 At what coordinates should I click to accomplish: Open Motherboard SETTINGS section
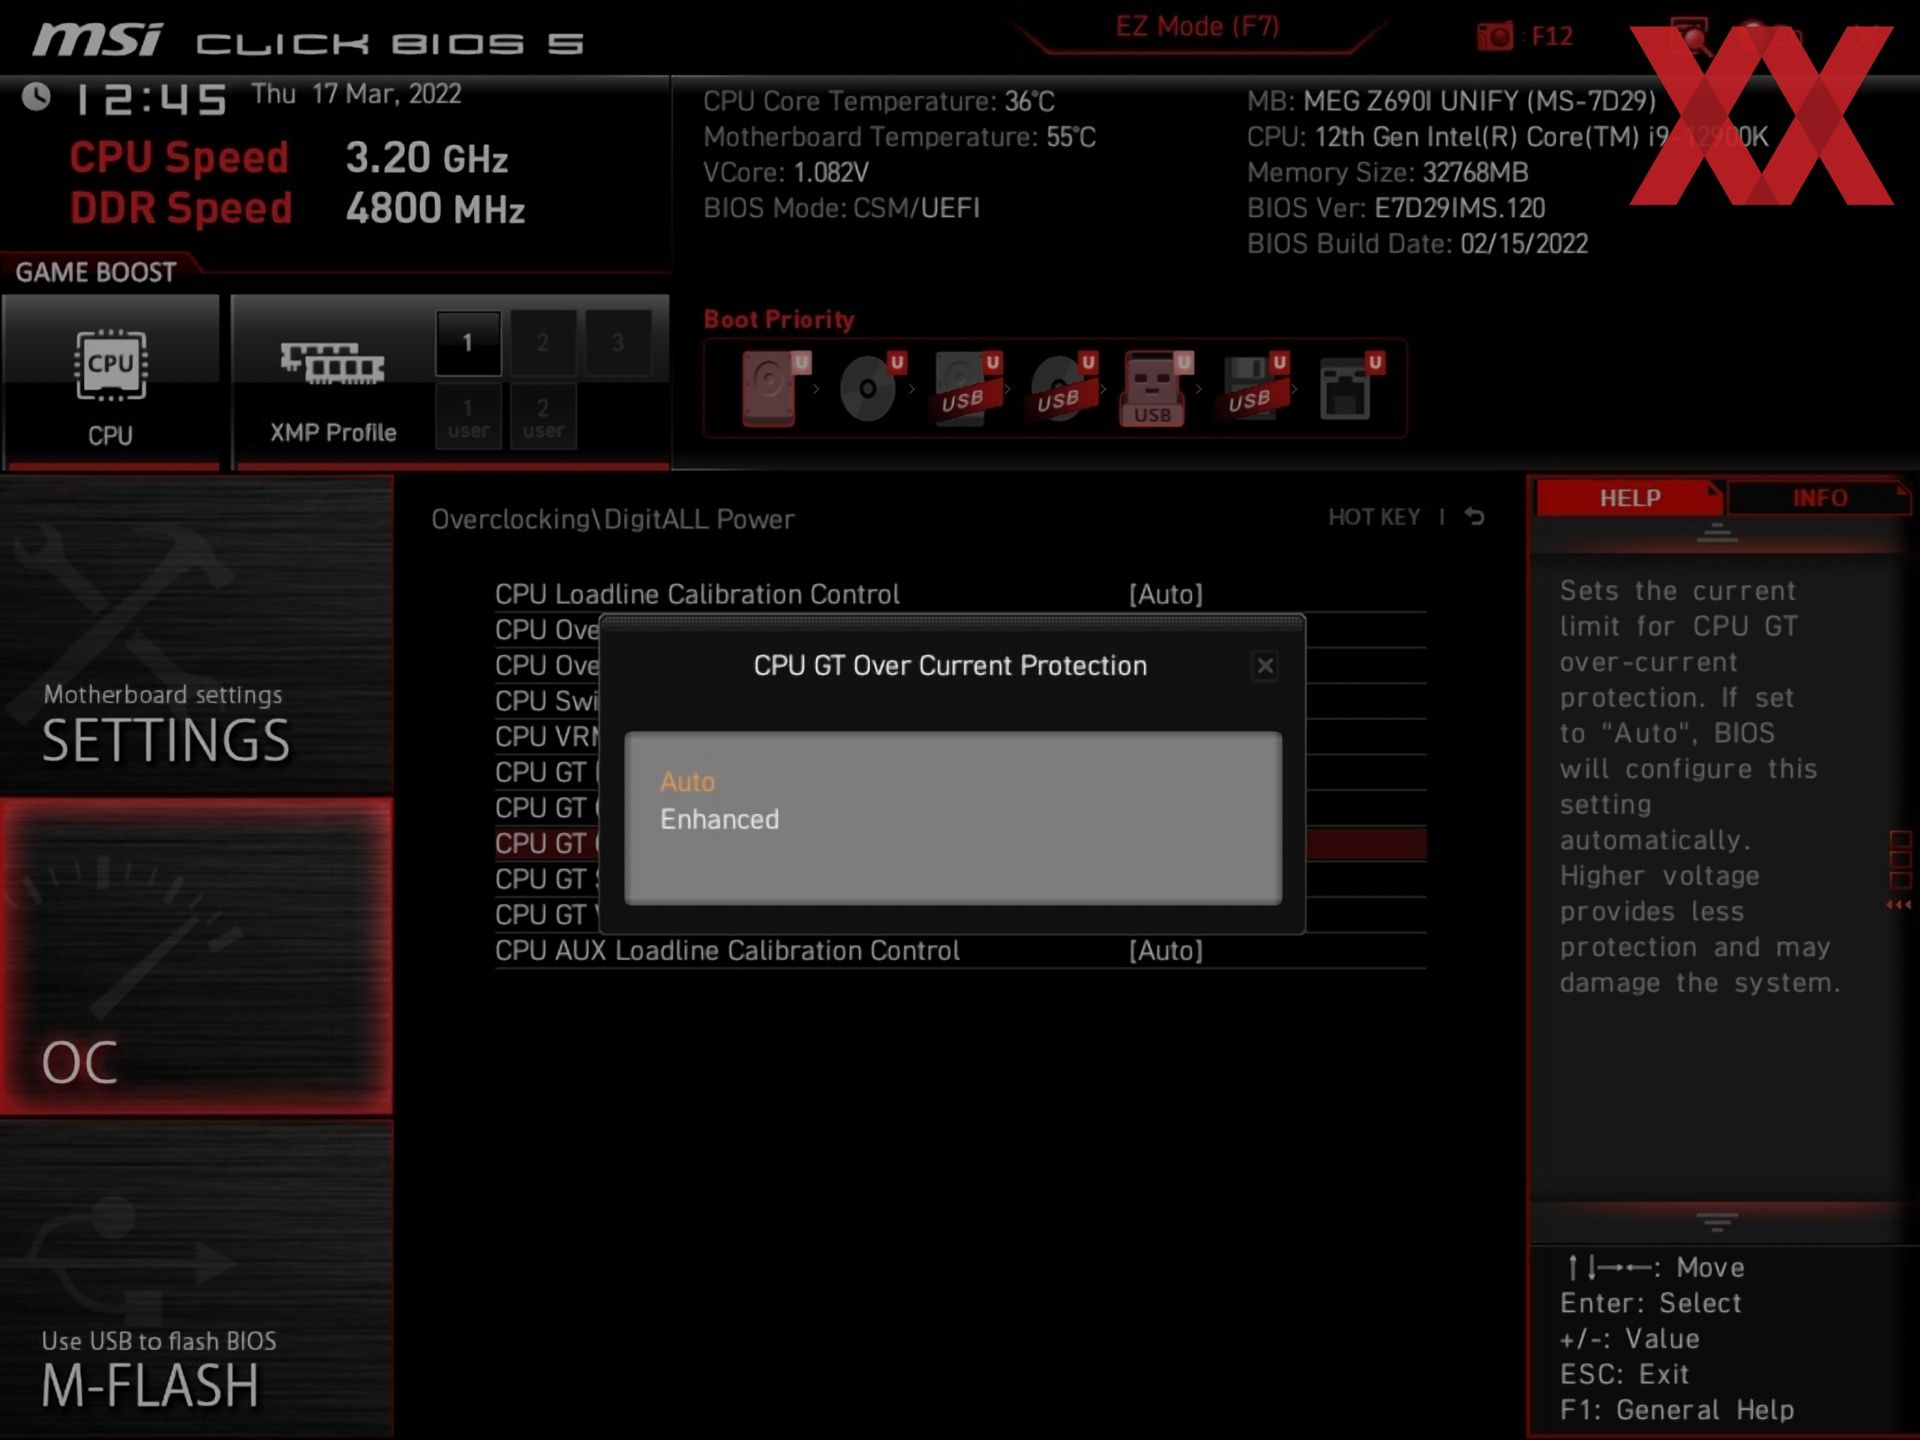[197, 636]
